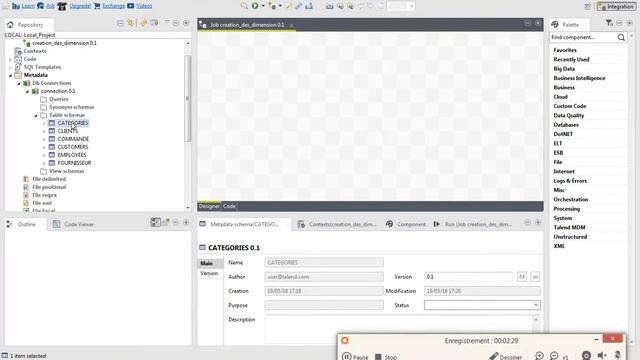Click File regex metadata icon

pyautogui.click(x=26, y=195)
